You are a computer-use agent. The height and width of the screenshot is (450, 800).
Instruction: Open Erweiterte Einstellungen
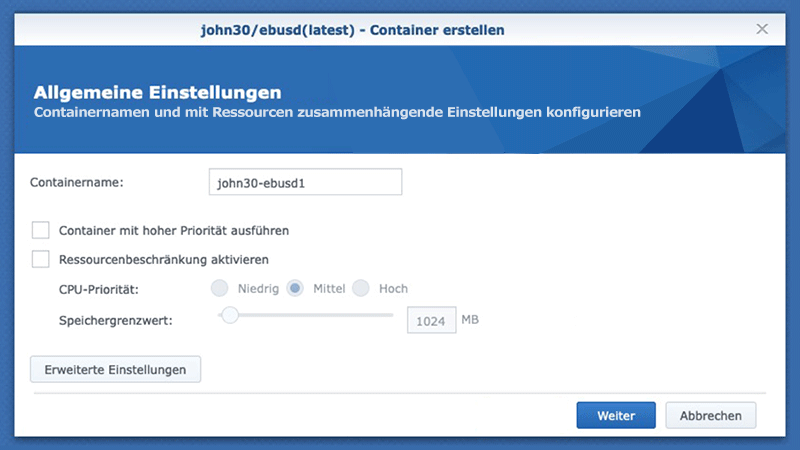pos(116,369)
